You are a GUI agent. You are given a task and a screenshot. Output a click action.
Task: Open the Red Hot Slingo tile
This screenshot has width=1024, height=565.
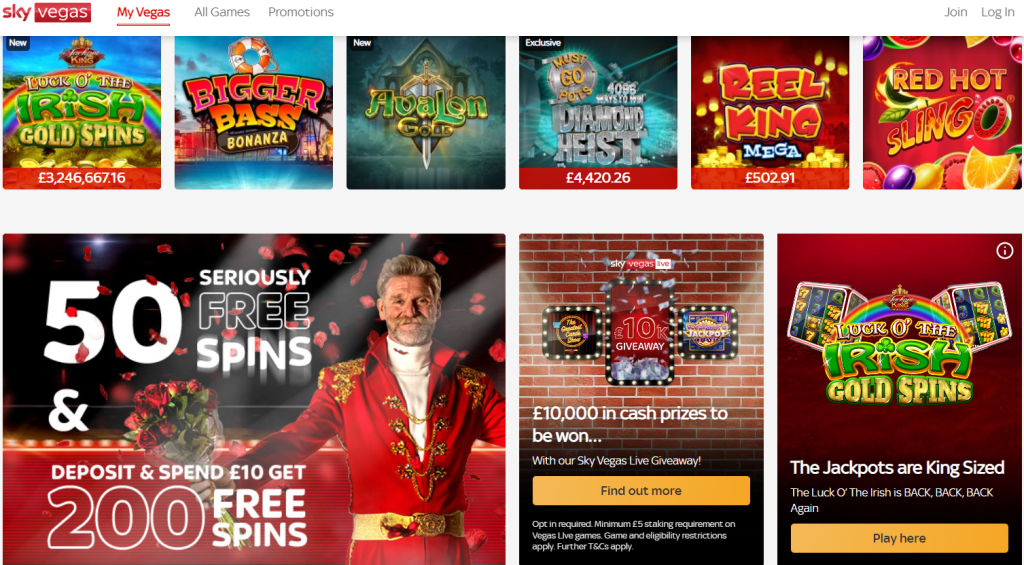click(x=942, y=112)
